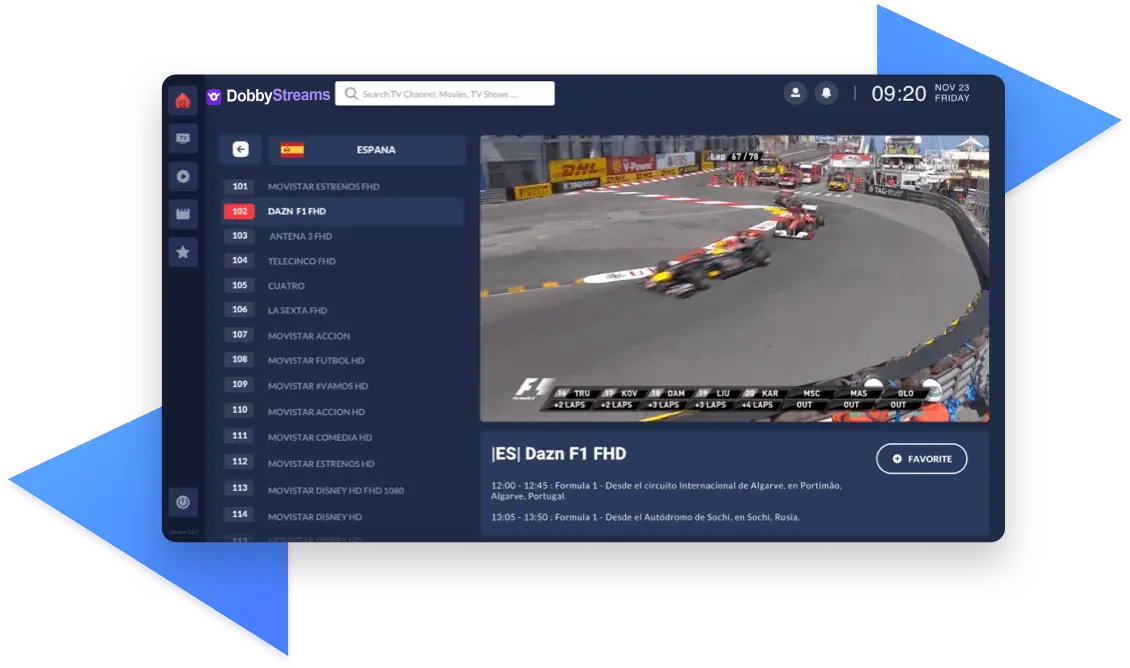Select the Home icon in the sidebar
This screenshot has width=1130, height=668.
(183, 99)
